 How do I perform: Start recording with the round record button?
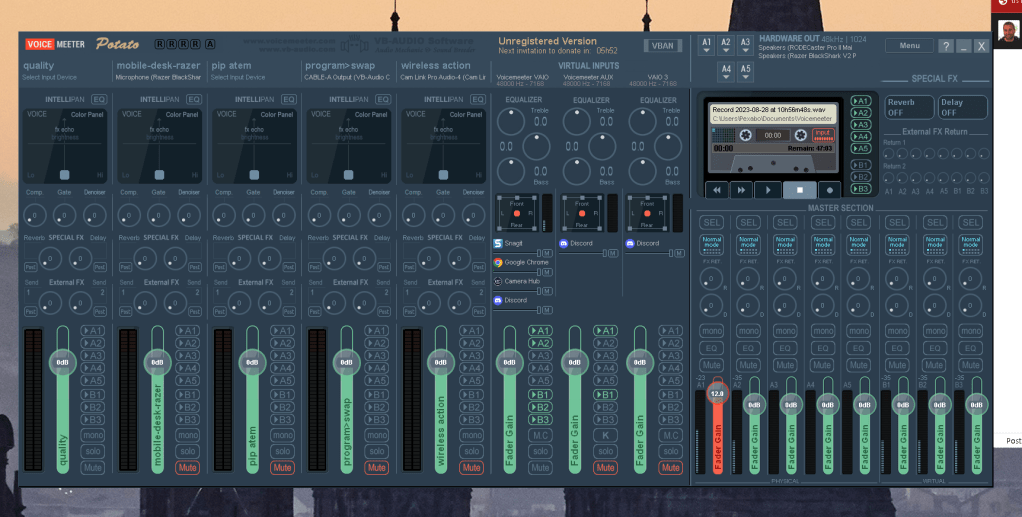830,190
